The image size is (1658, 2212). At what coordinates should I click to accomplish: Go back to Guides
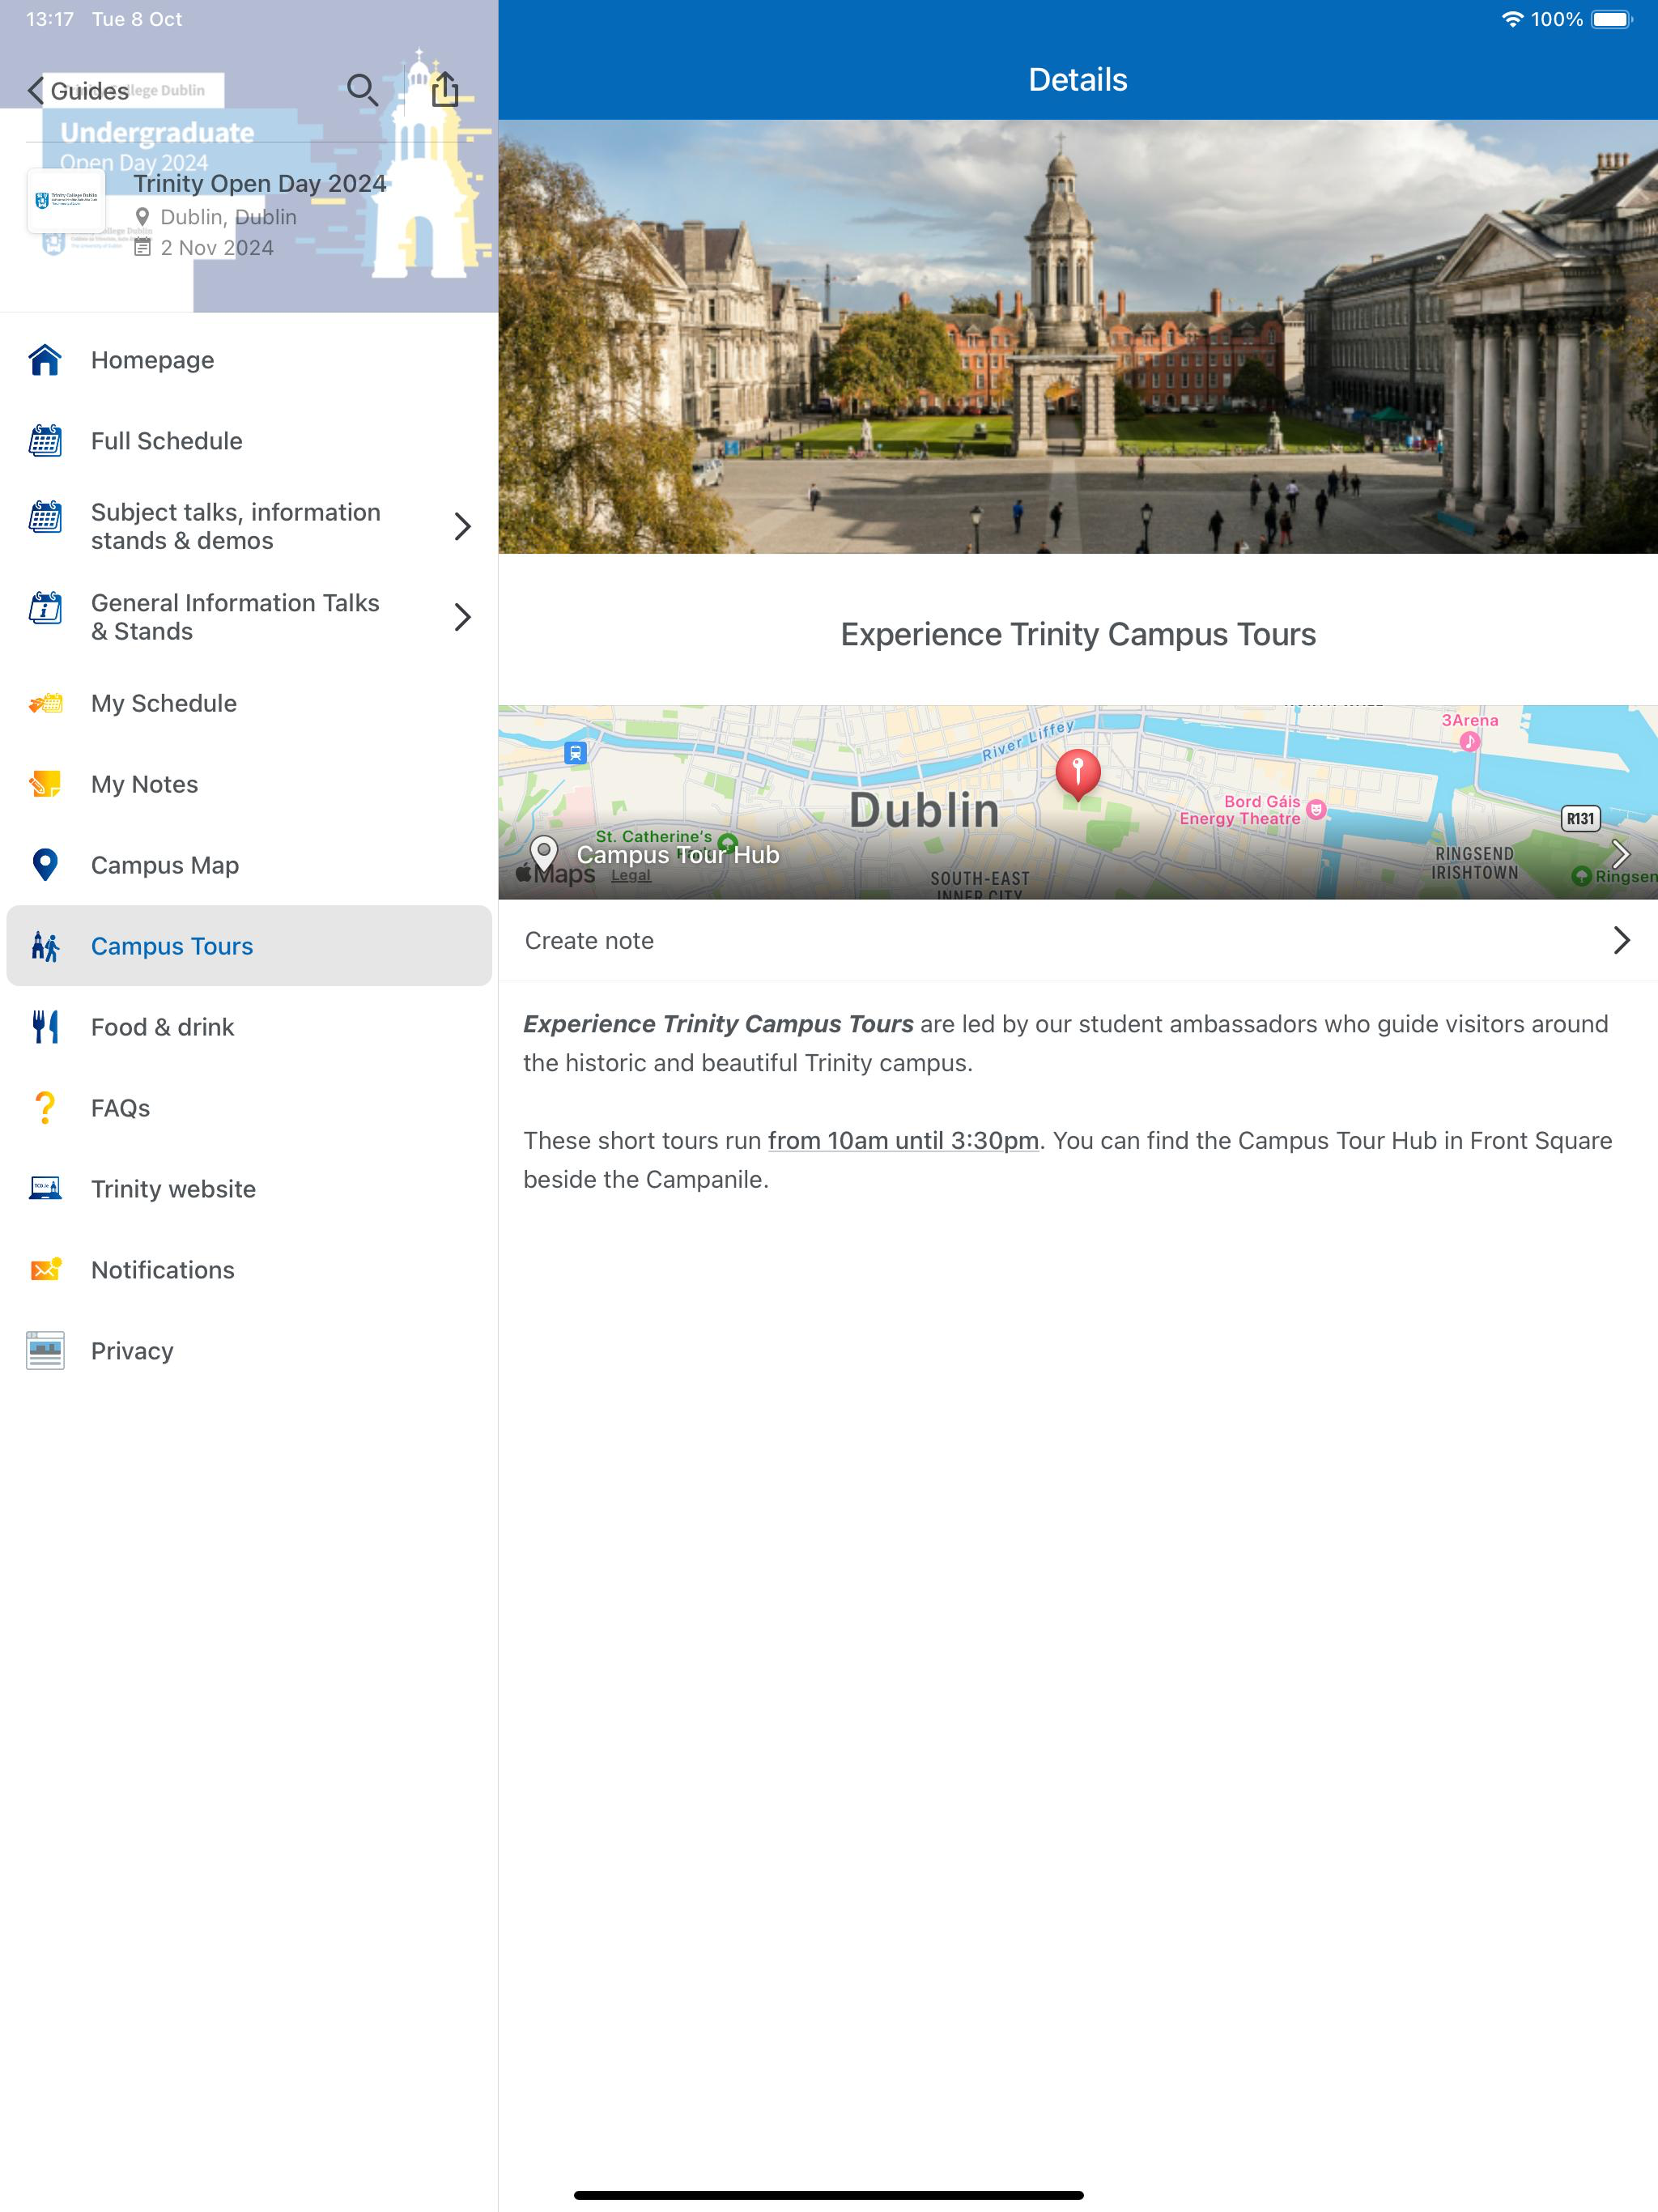tap(78, 91)
